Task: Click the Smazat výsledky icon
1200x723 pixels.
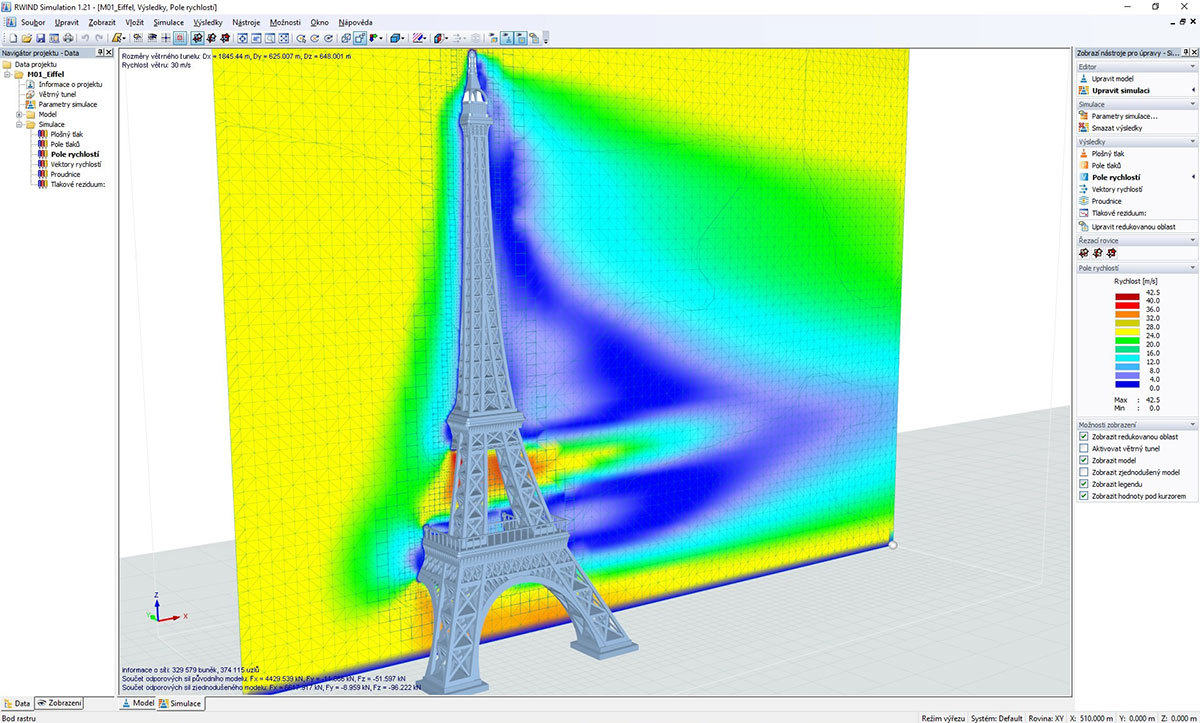Action: pyautogui.click(x=1084, y=128)
